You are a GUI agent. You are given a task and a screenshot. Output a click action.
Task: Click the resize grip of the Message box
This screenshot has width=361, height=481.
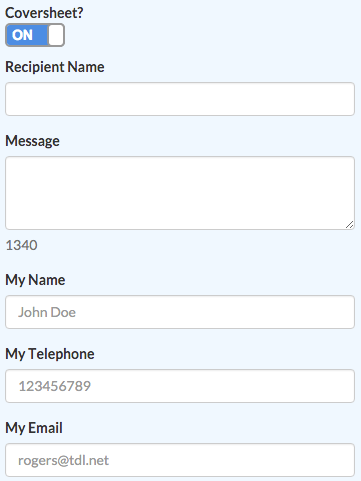pos(349,225)
